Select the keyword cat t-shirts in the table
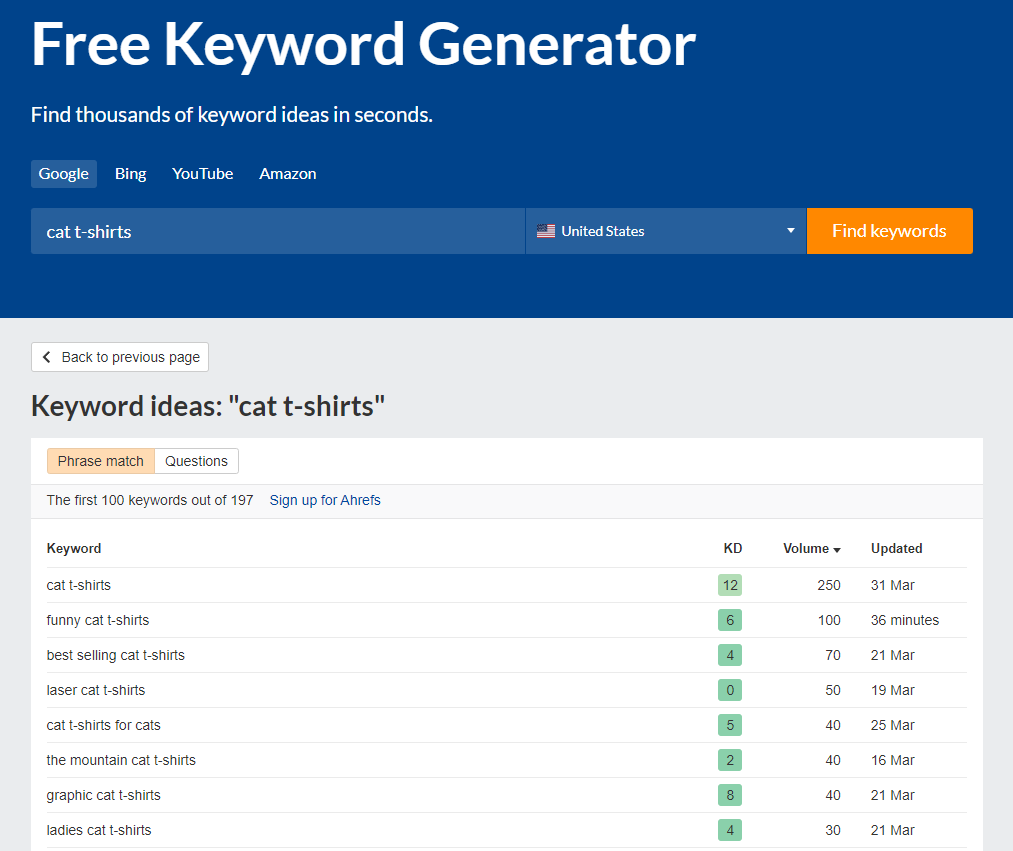Image resolution: width=1013 pixels, height=851 pixels. click(79, 585)
